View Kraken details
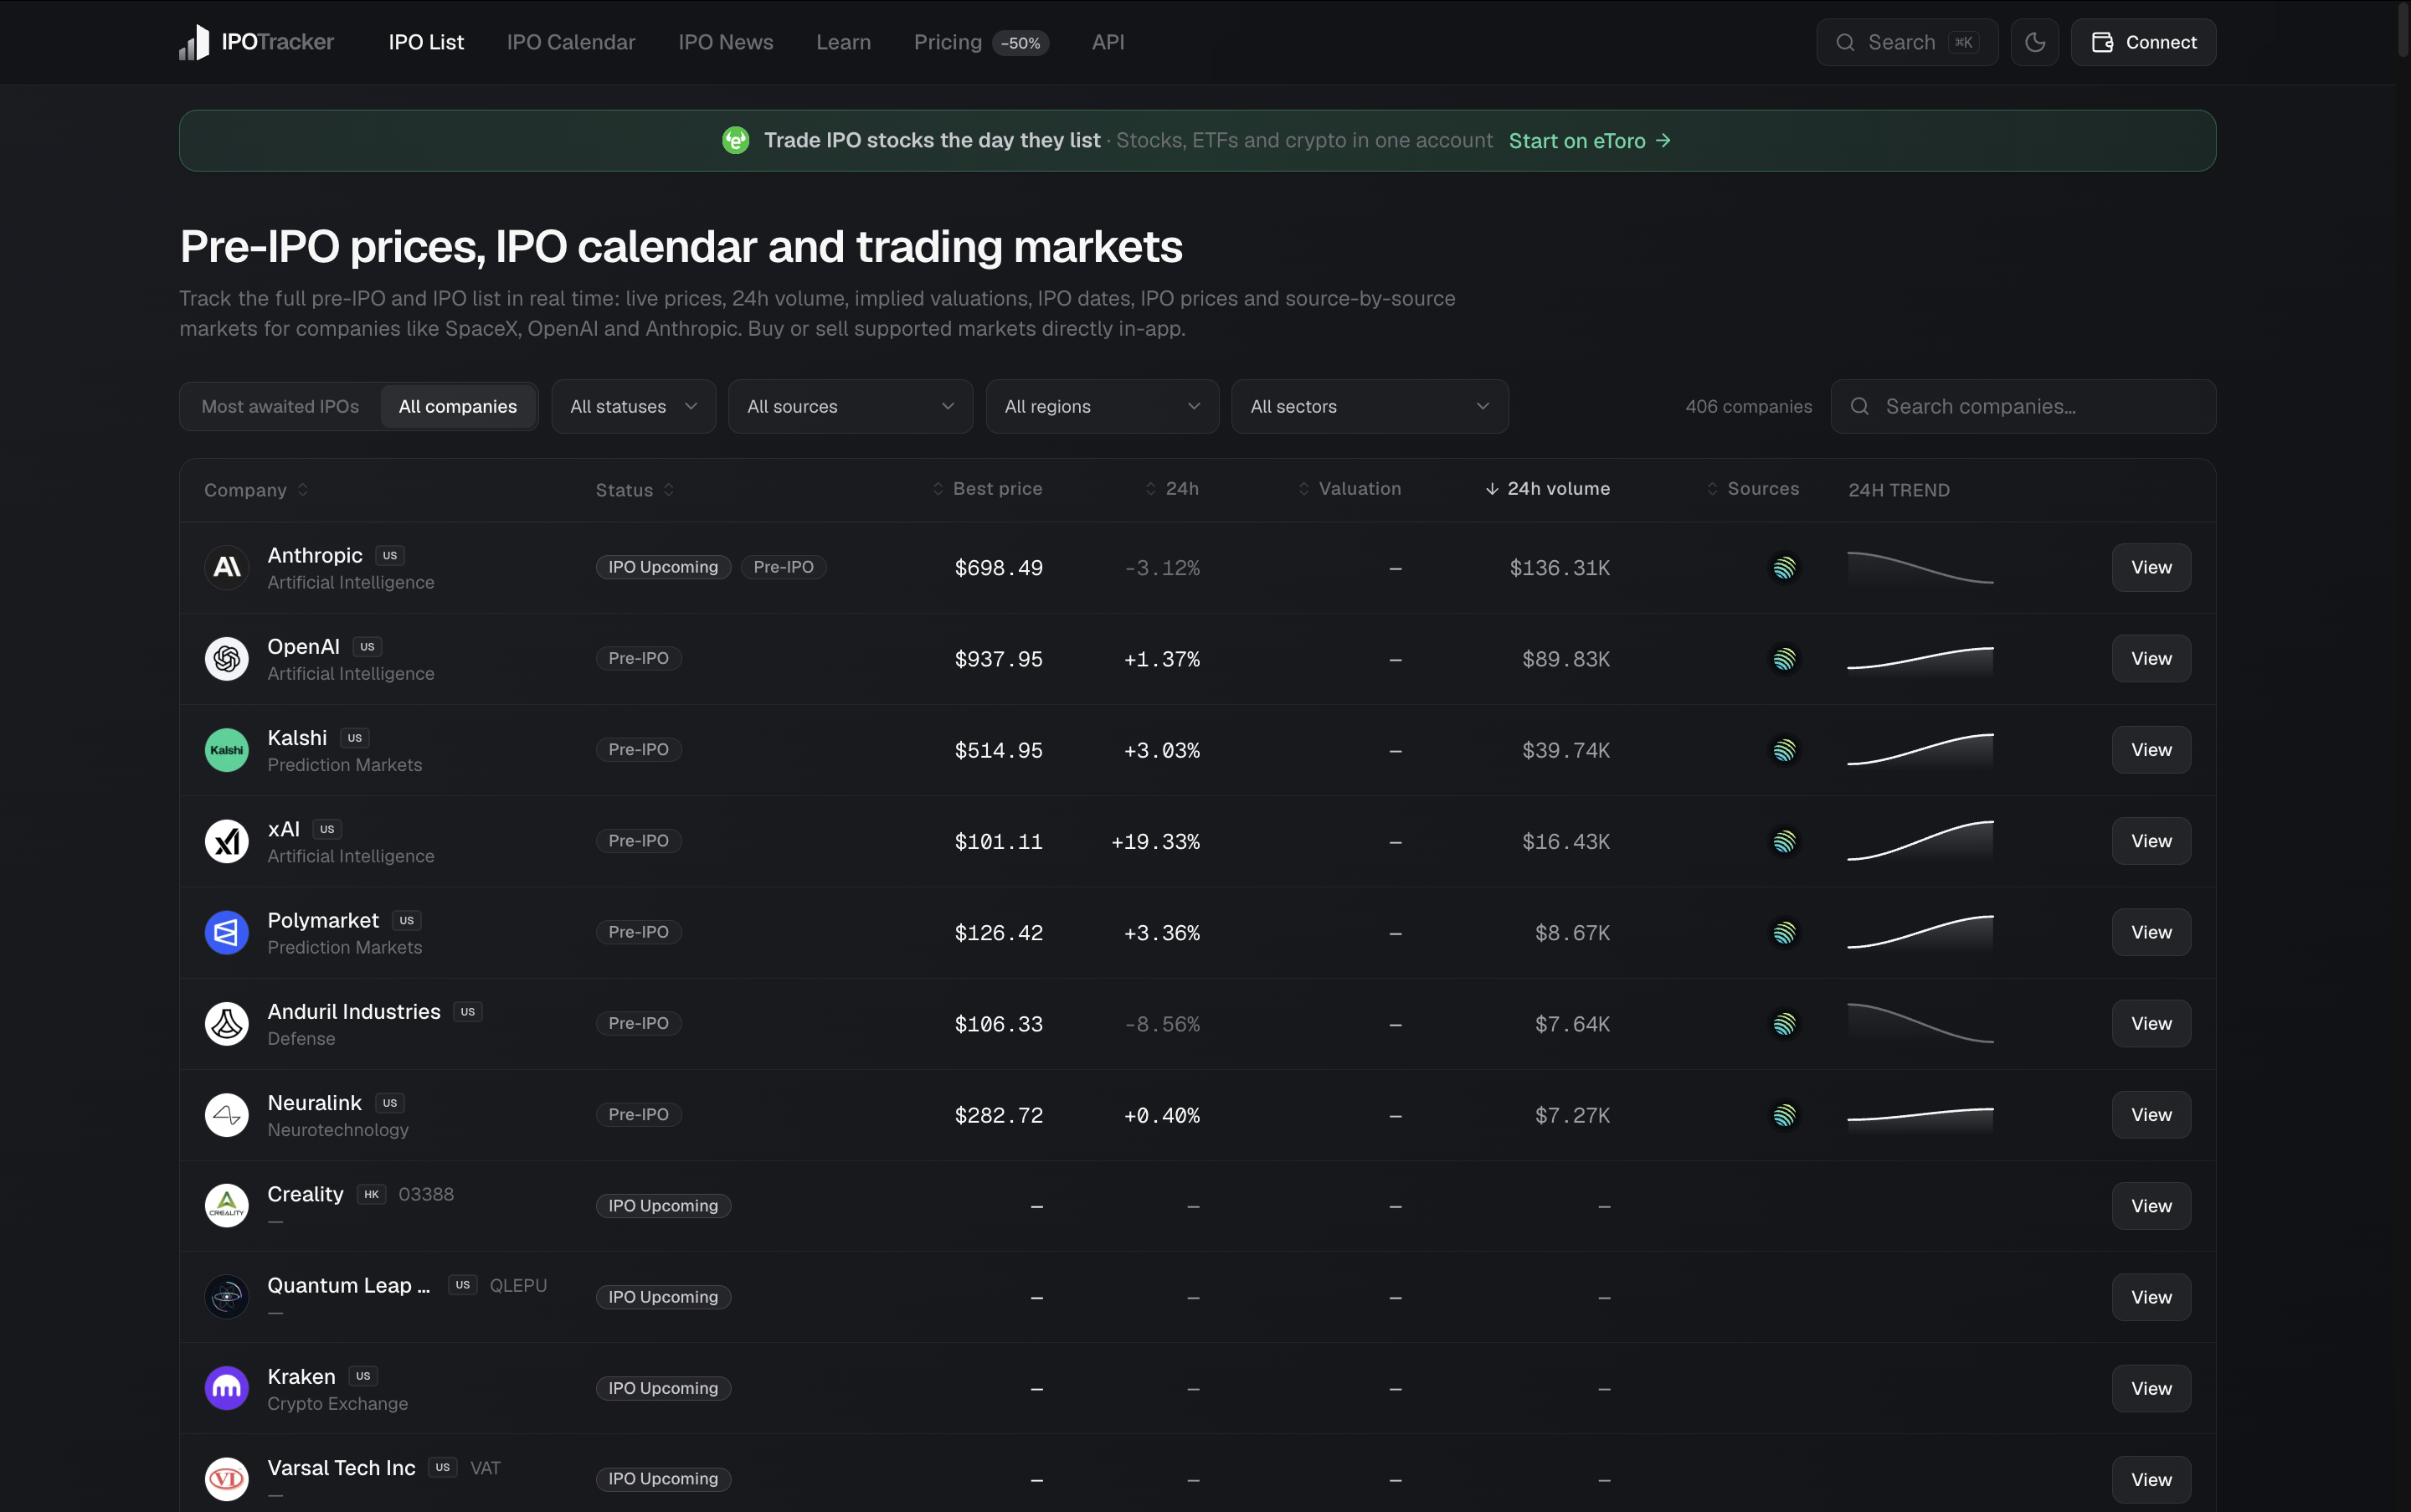The height and width of the screenshot is (1512, 2411). [2151, 1388]
